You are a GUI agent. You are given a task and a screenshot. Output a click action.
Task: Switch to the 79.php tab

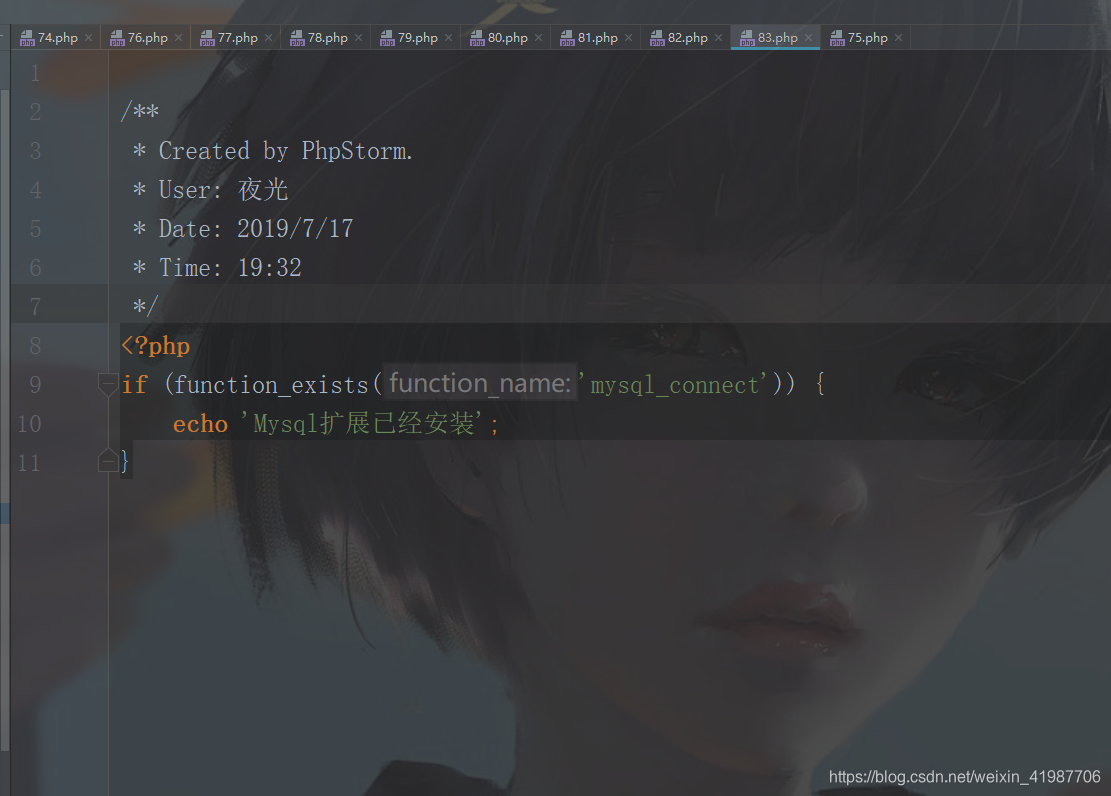point(417,38)
